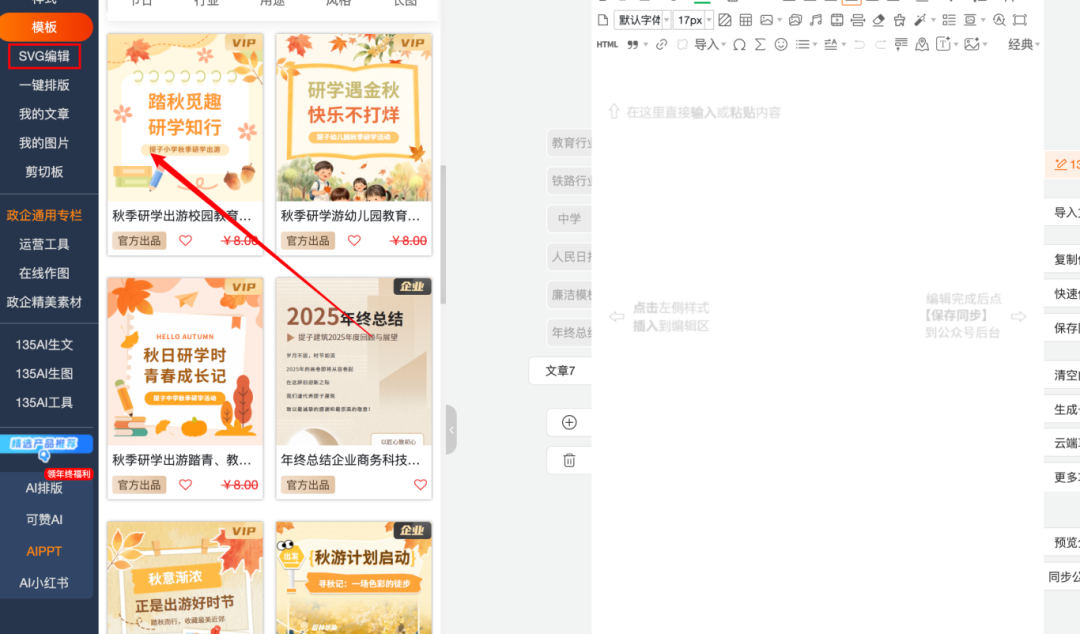Toggle favorite heart on 秋季研学游幼儿园教育 template
This screenshot has width=1080, height=634.
pos(354,240)
